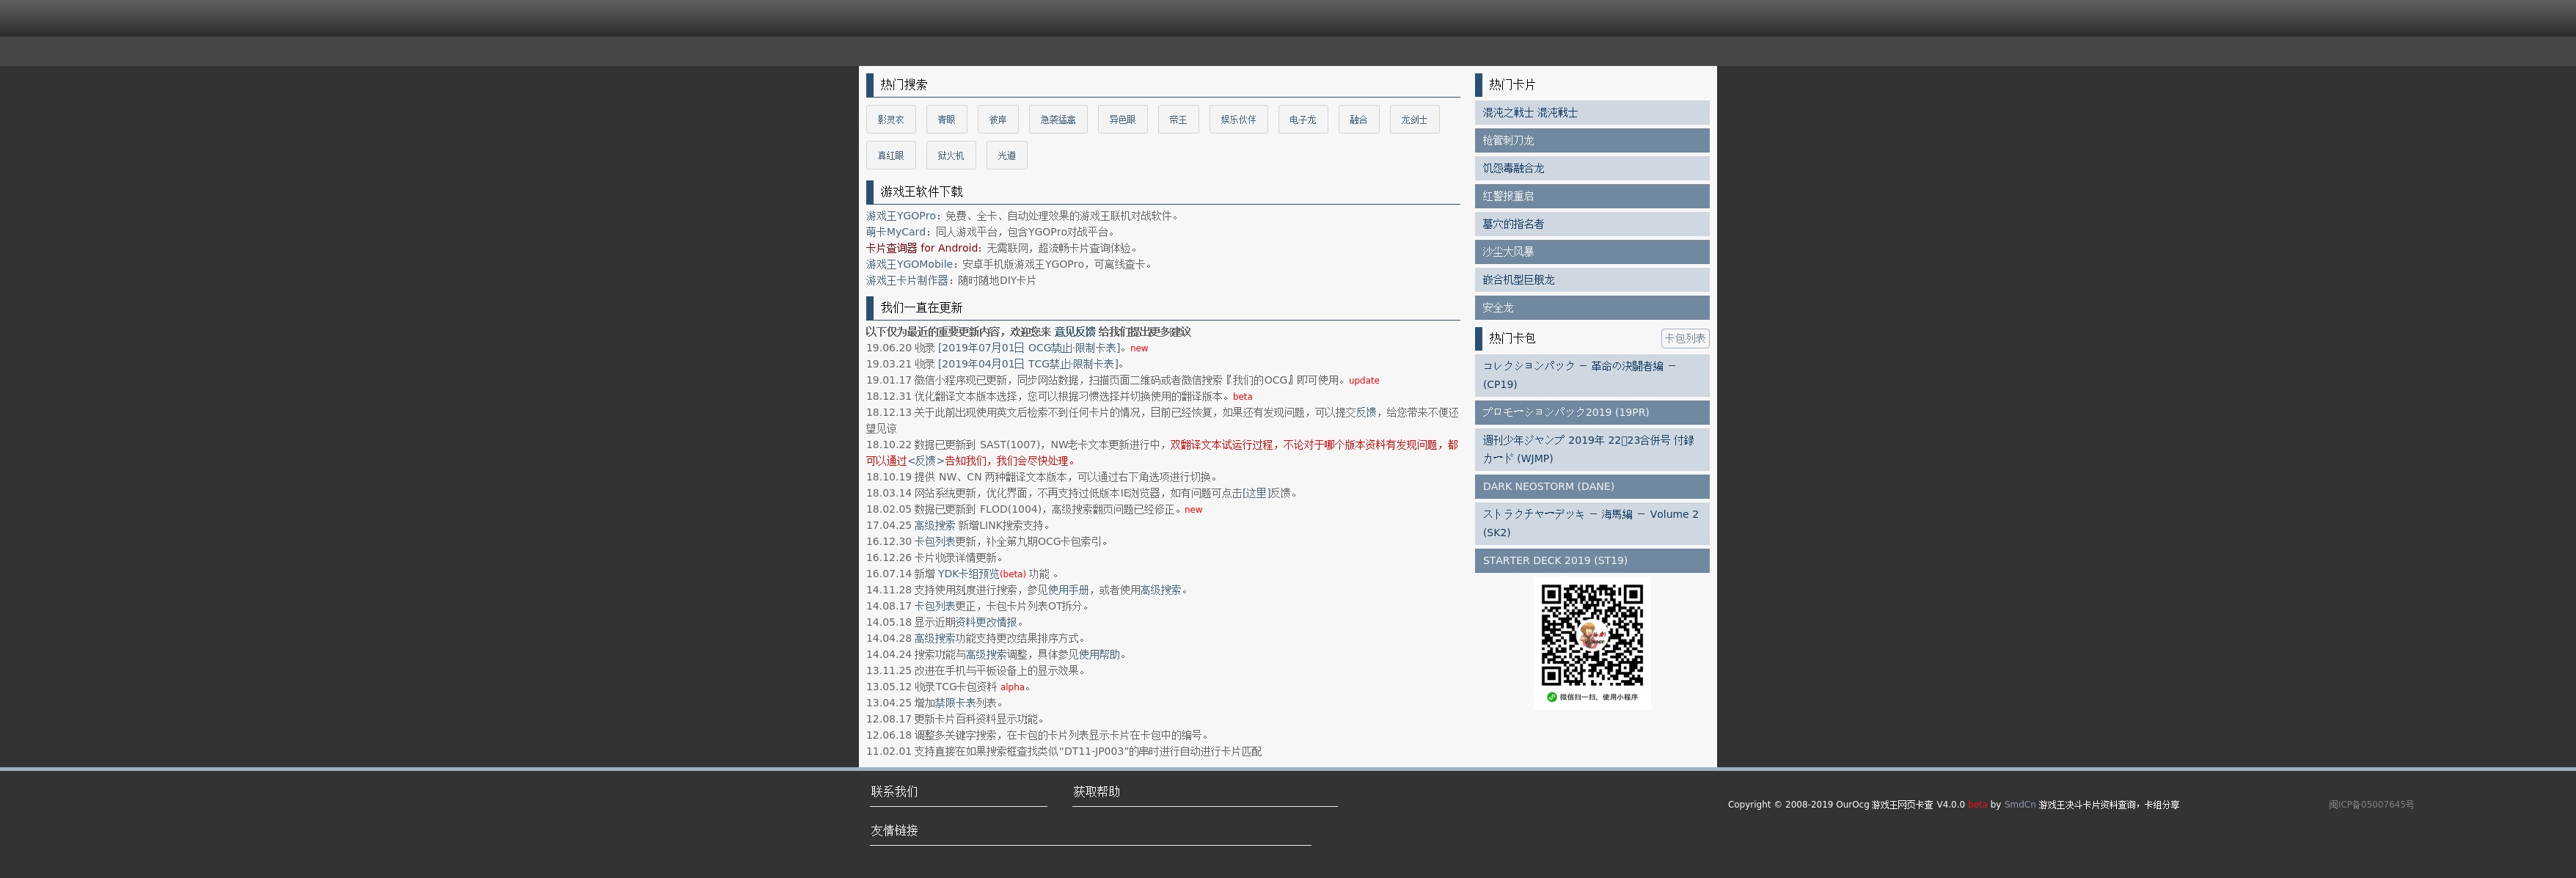Open the 游戏王YGOPro download link

coord(901,216)
